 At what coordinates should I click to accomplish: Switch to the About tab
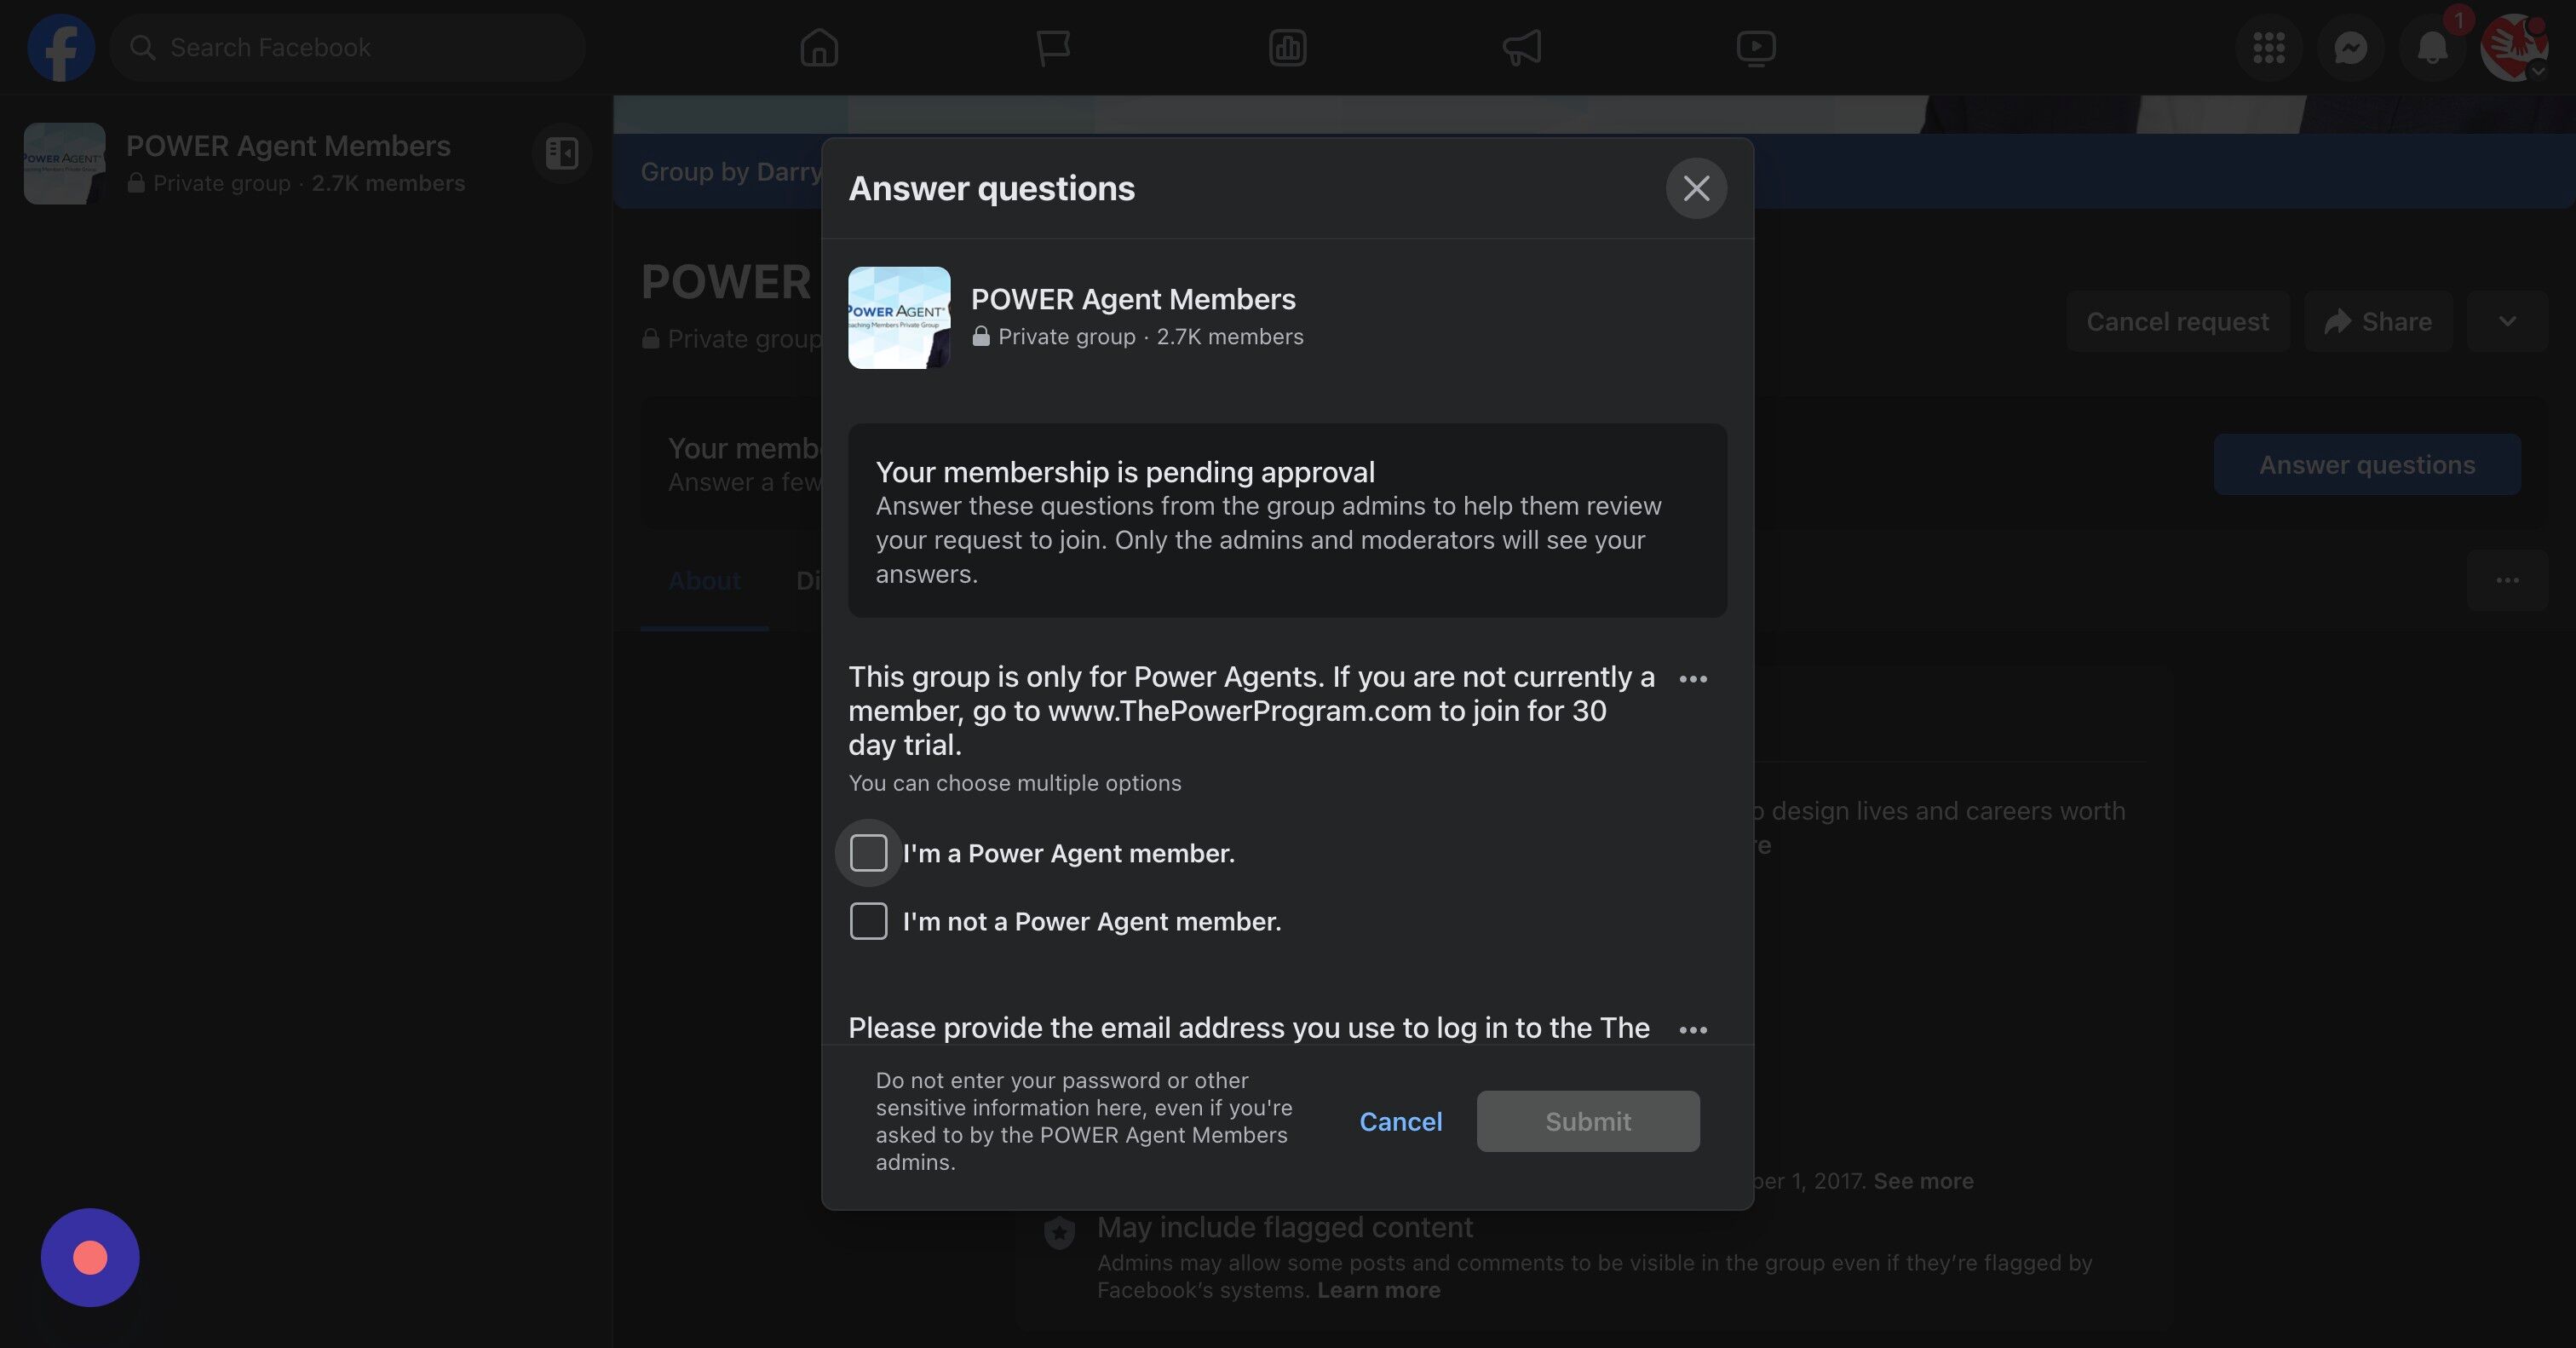pos(704,581)
